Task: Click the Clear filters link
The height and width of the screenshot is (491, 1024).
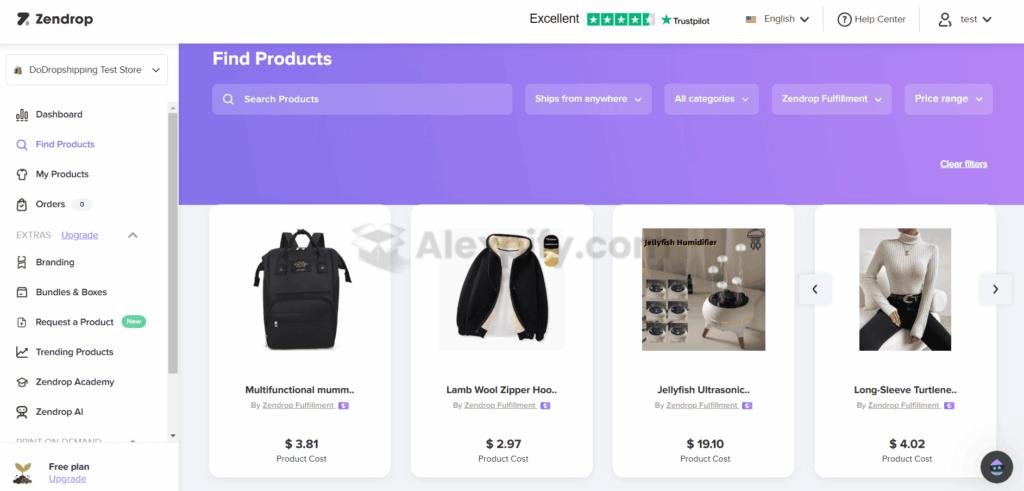Action: coord(963,164)
